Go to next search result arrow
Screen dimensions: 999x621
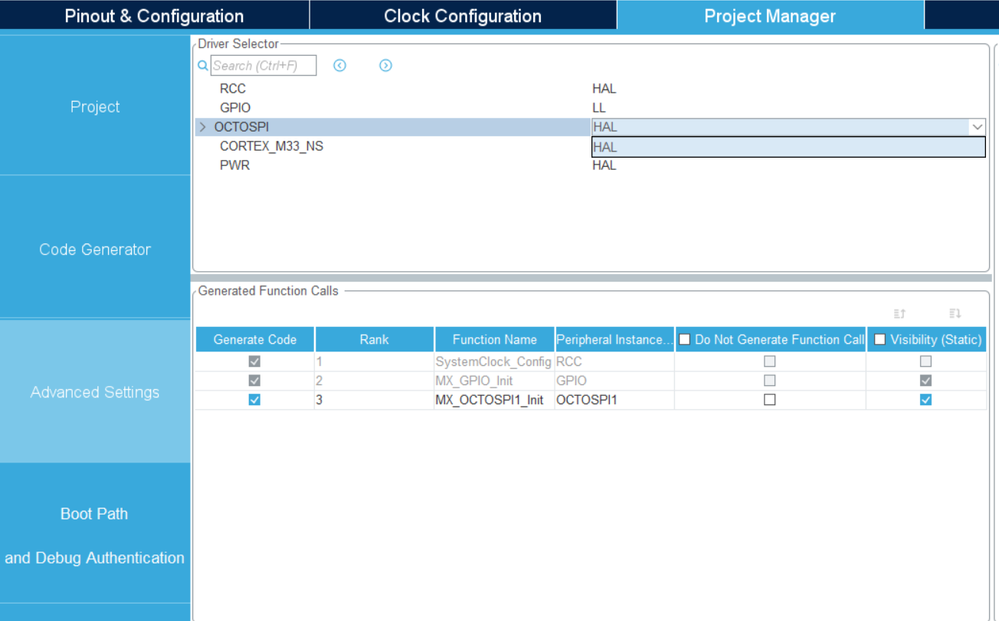point(385,66)
